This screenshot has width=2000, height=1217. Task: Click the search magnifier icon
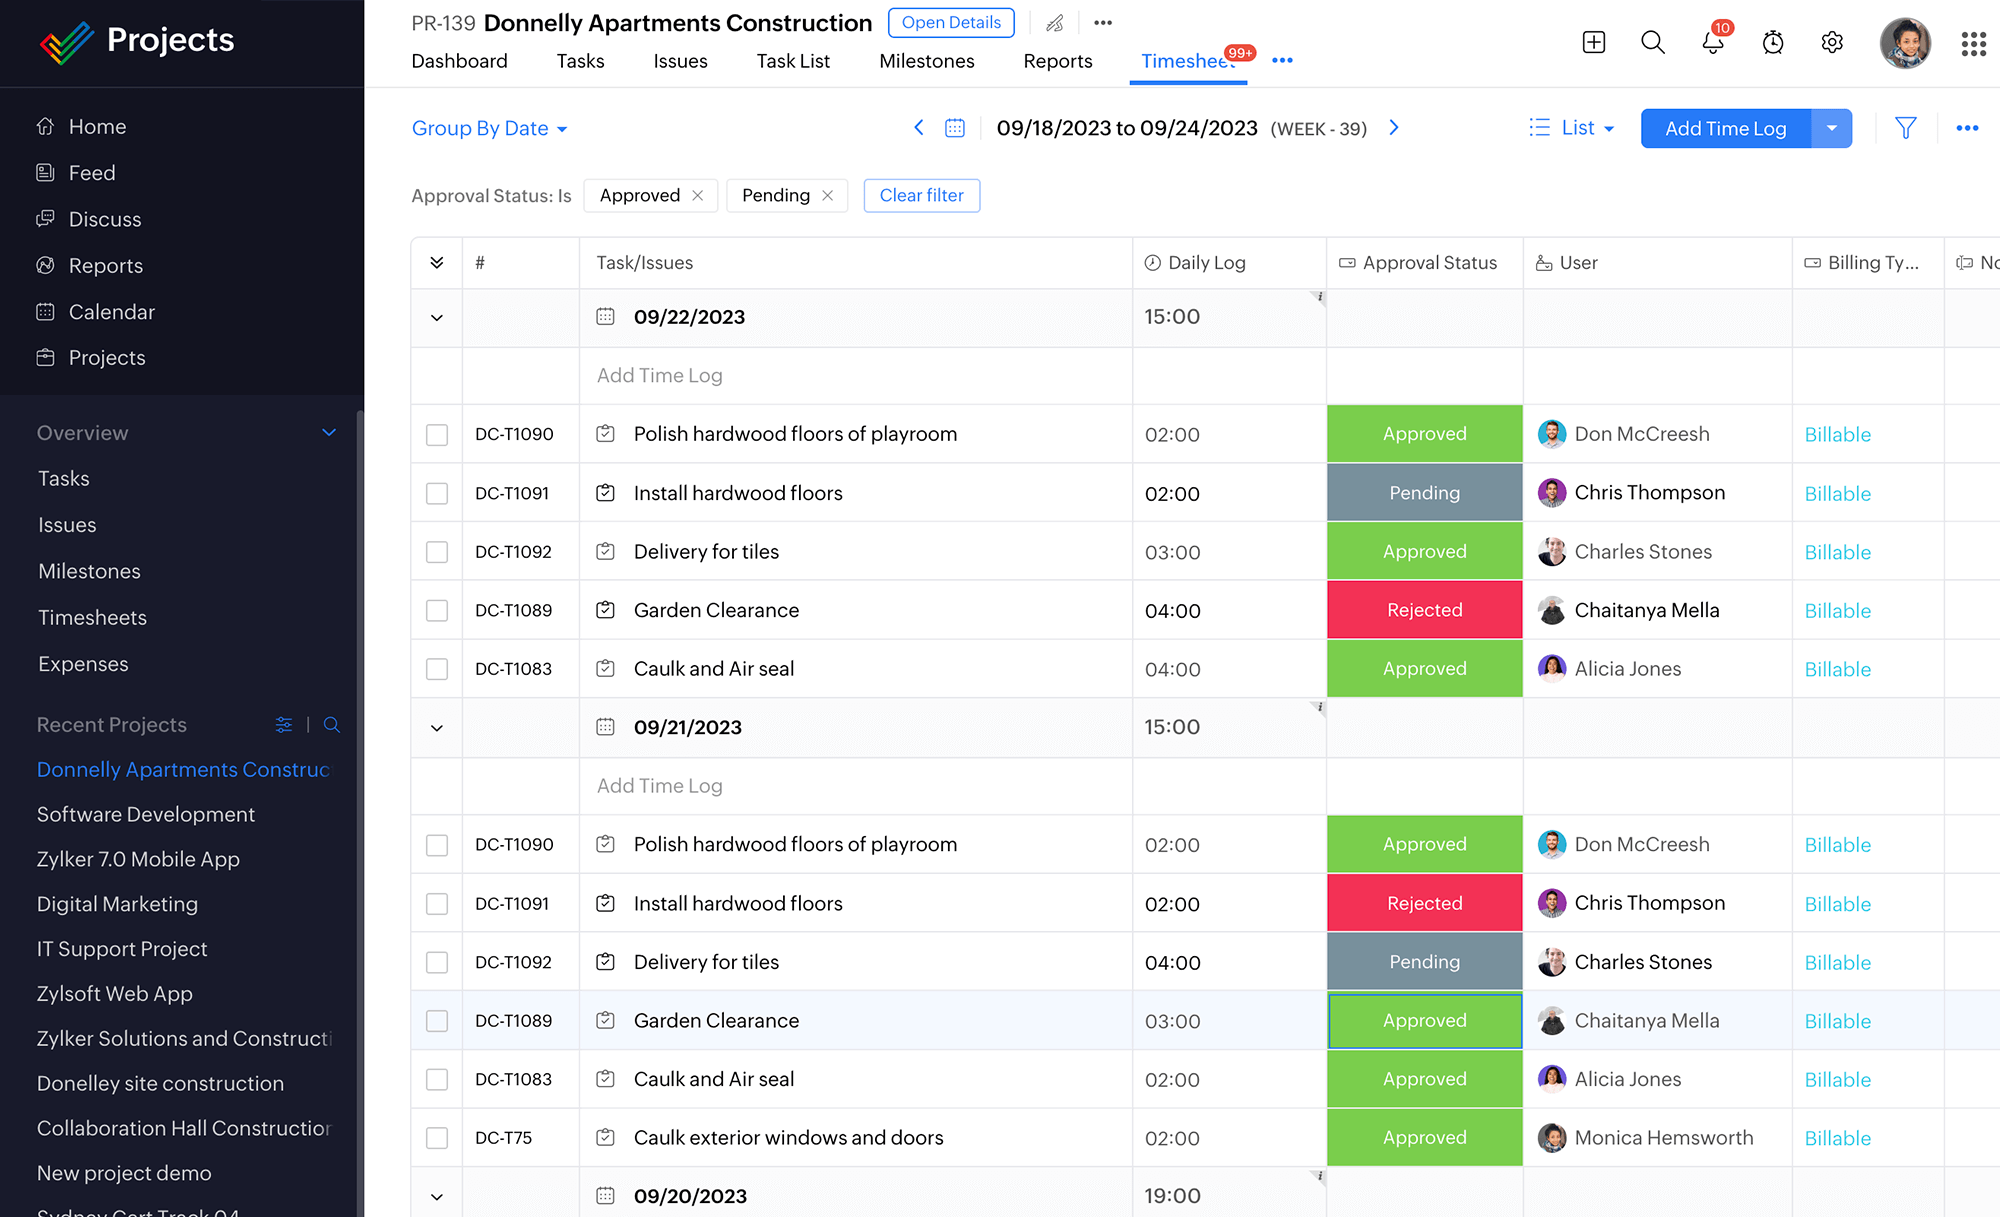point(1653,40)
